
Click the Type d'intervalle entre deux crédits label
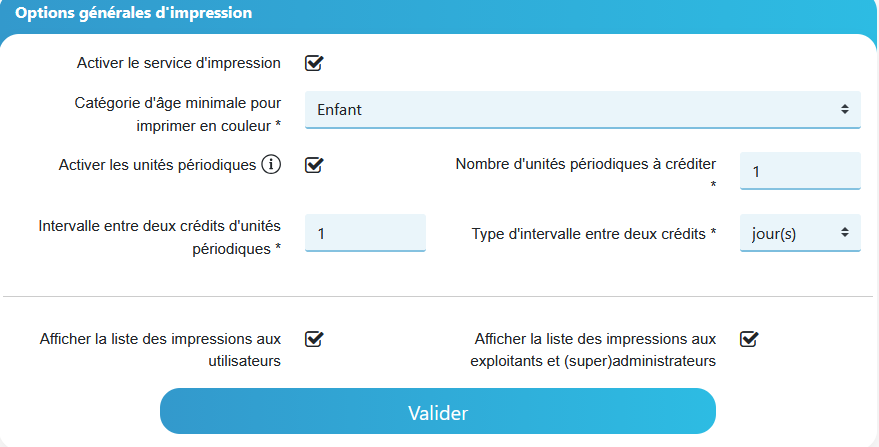click(x=594, y=233)
